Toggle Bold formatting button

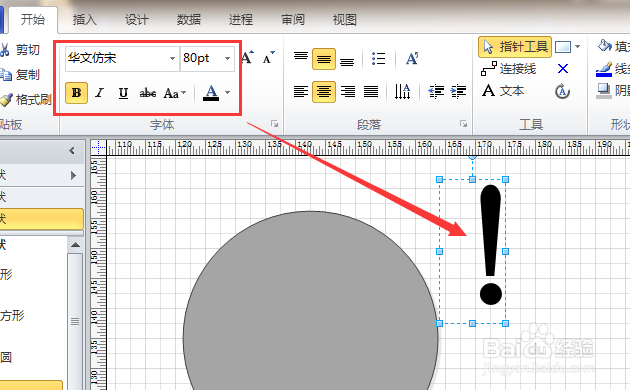pyautogui.click(x=76, y=93)
